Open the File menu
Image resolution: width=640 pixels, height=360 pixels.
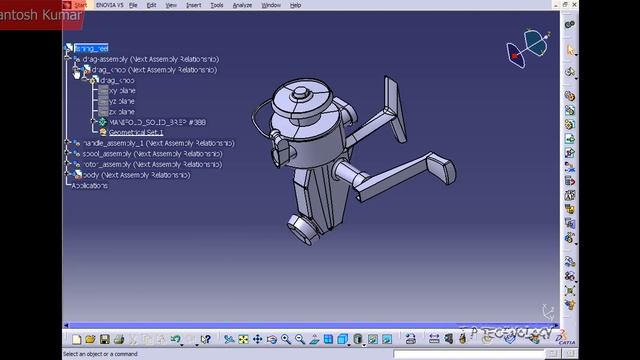(133, 5)
